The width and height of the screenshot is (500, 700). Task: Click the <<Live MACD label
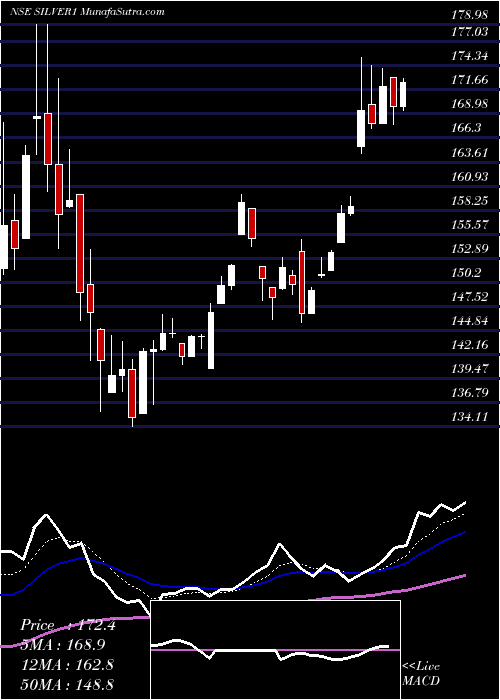coord(421,674)
